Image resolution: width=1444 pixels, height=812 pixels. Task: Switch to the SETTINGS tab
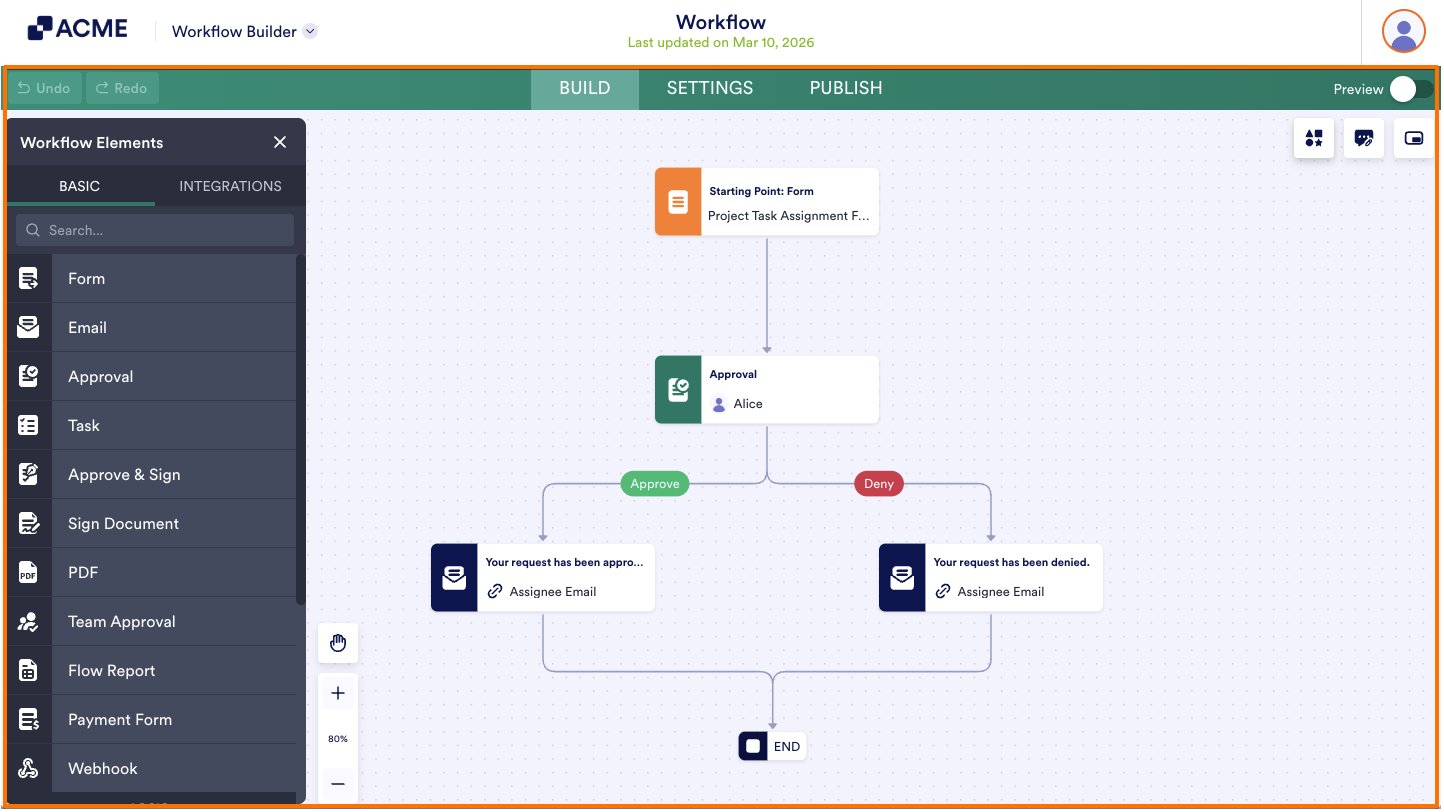tap(709, 88)
